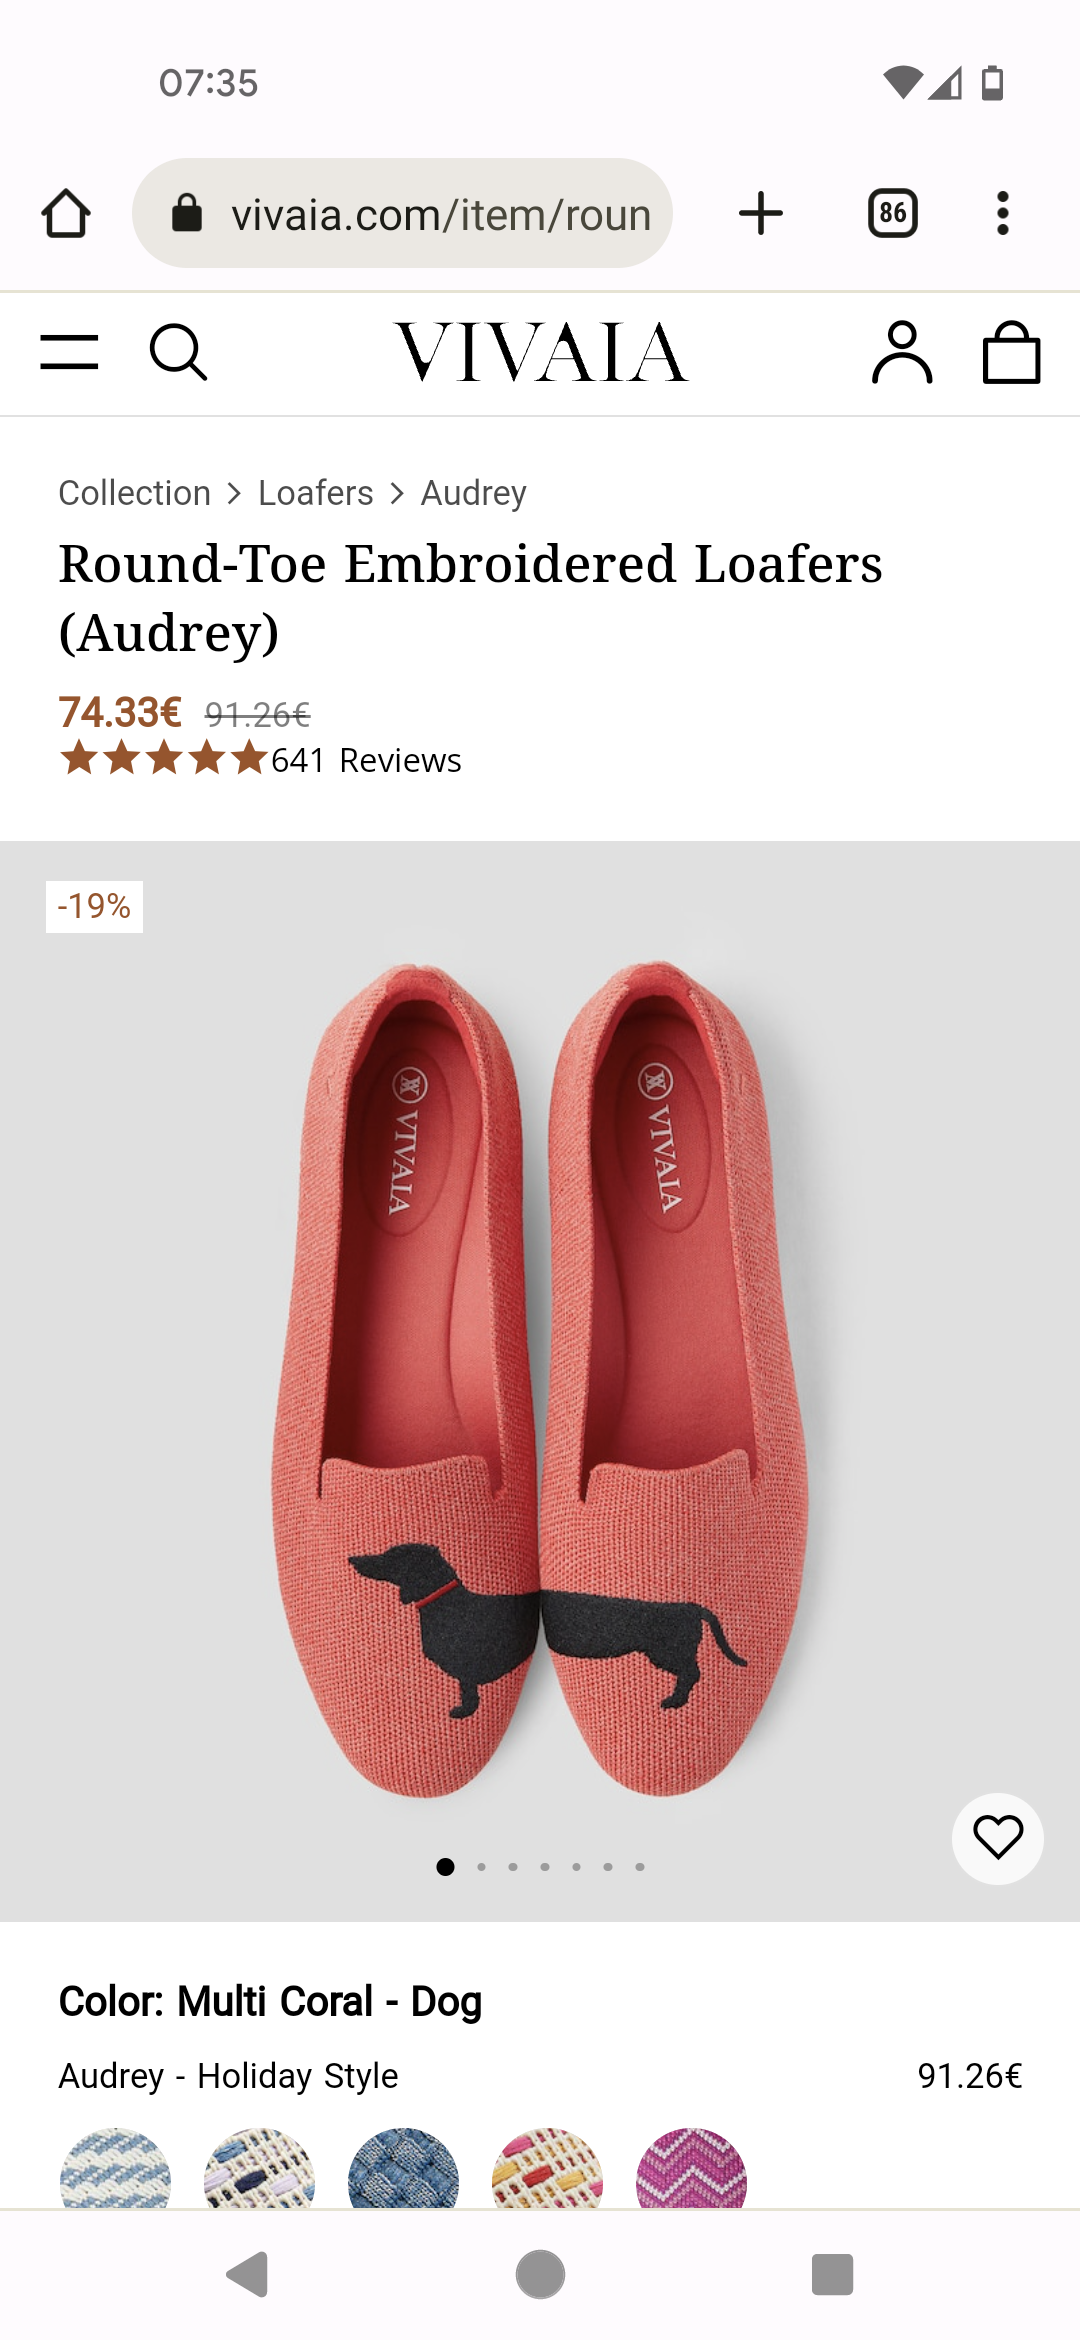Open the hamburger menu
1080x2340 pixels.
[69, 352]
